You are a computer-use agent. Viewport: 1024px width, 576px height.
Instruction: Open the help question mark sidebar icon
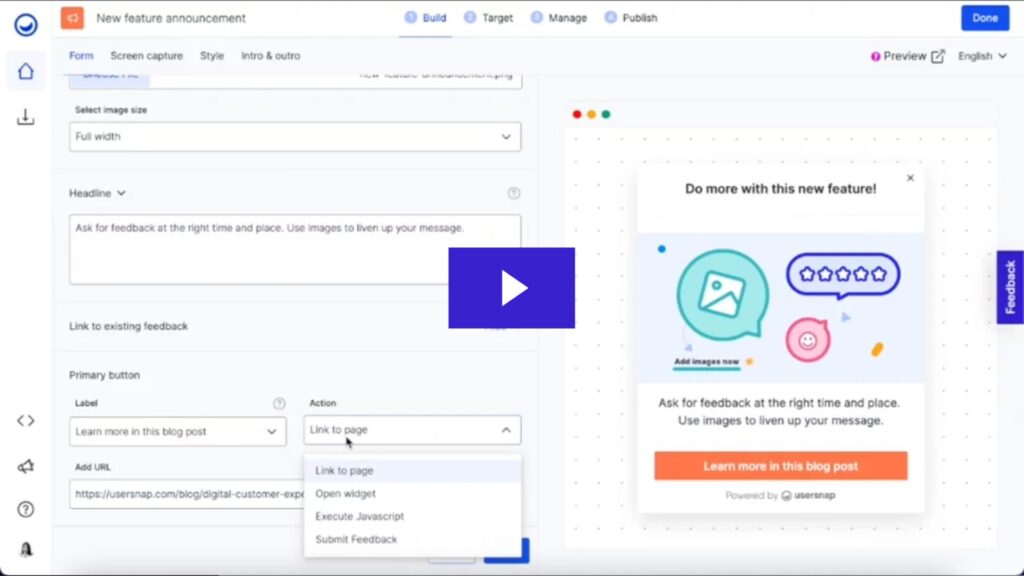point(26,509)
